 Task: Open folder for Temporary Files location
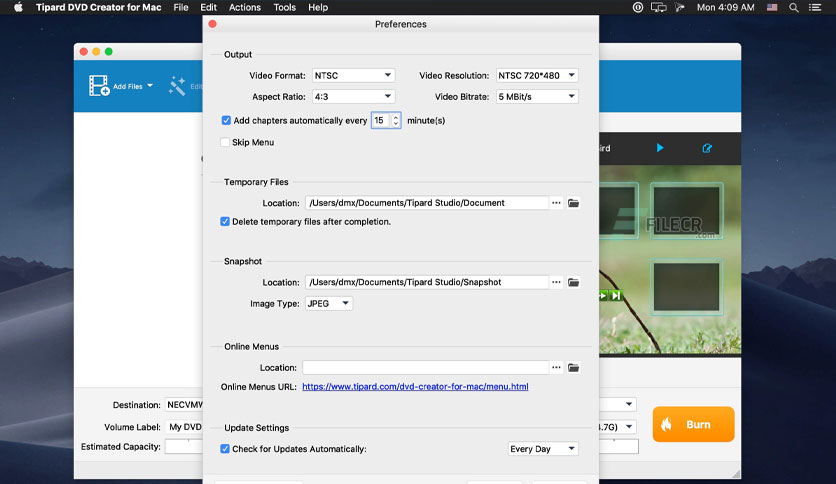pyautogui.click(x=573, y=203)
